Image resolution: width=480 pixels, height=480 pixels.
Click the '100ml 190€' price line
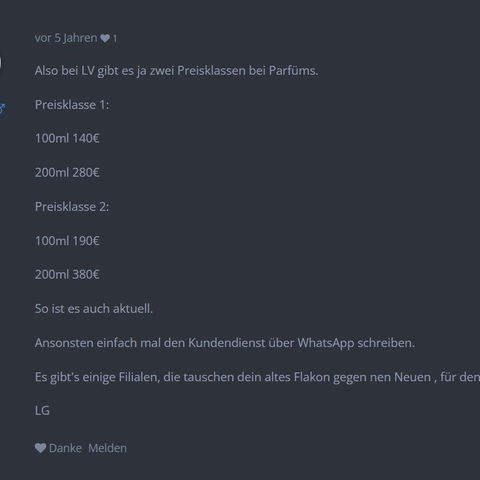[x=67, y=241]
